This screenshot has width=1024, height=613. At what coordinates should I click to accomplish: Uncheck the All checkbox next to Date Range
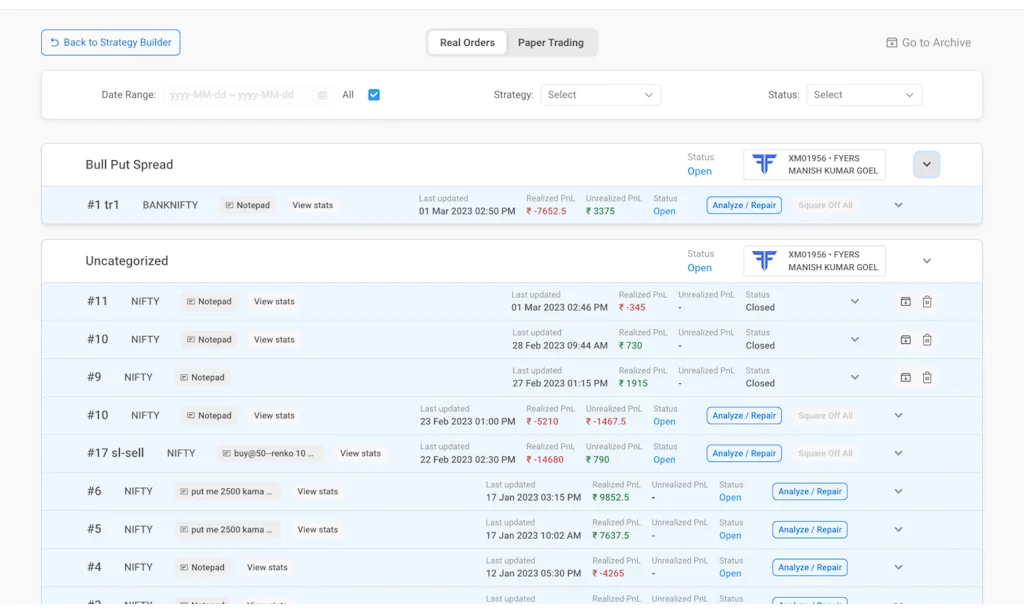point(373,94)
